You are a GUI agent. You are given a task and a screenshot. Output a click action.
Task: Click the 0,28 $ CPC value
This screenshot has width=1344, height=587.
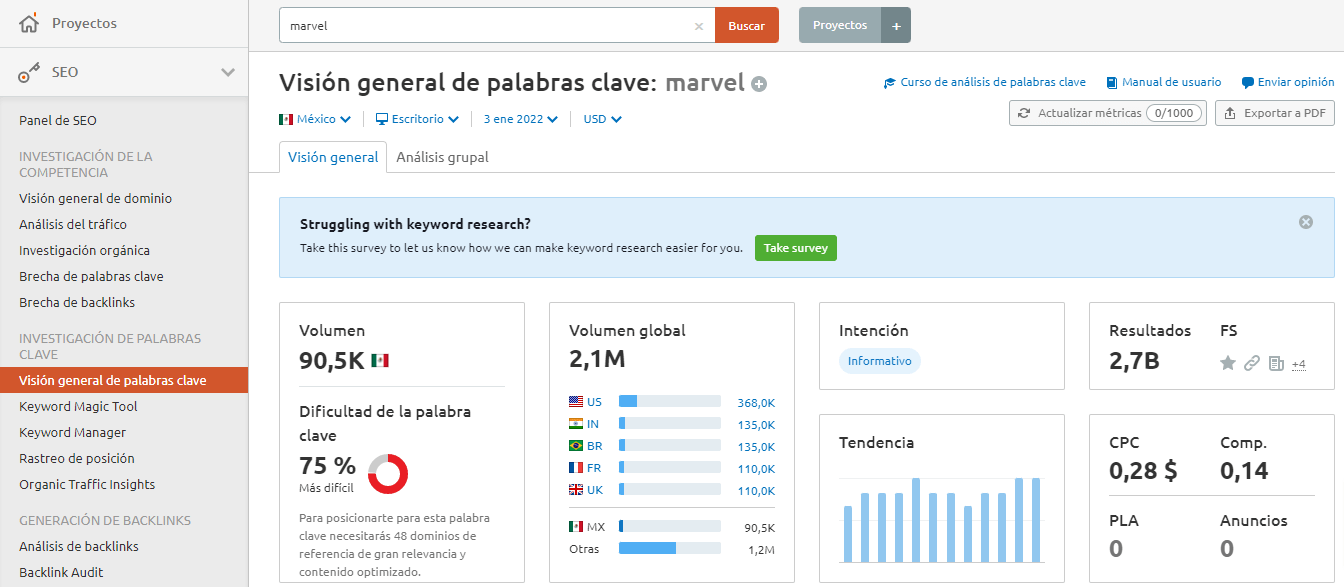(1143, 471)
